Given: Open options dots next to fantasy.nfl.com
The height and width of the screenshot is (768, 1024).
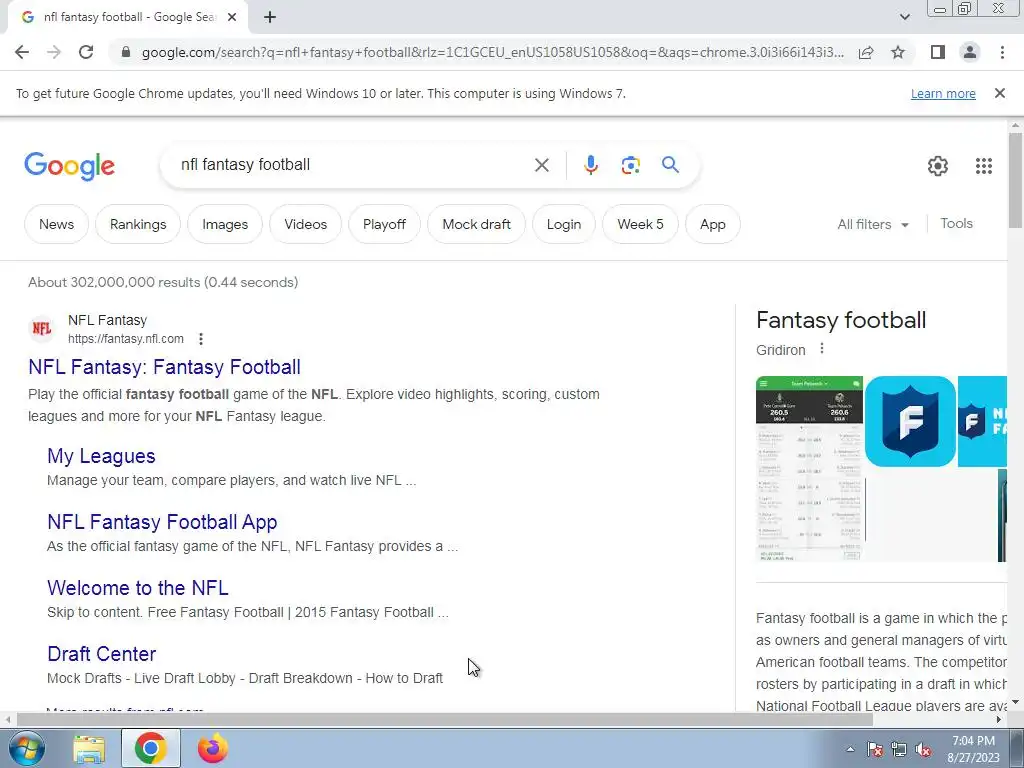Looking at the screenshot, I should [x=201, y=339].
